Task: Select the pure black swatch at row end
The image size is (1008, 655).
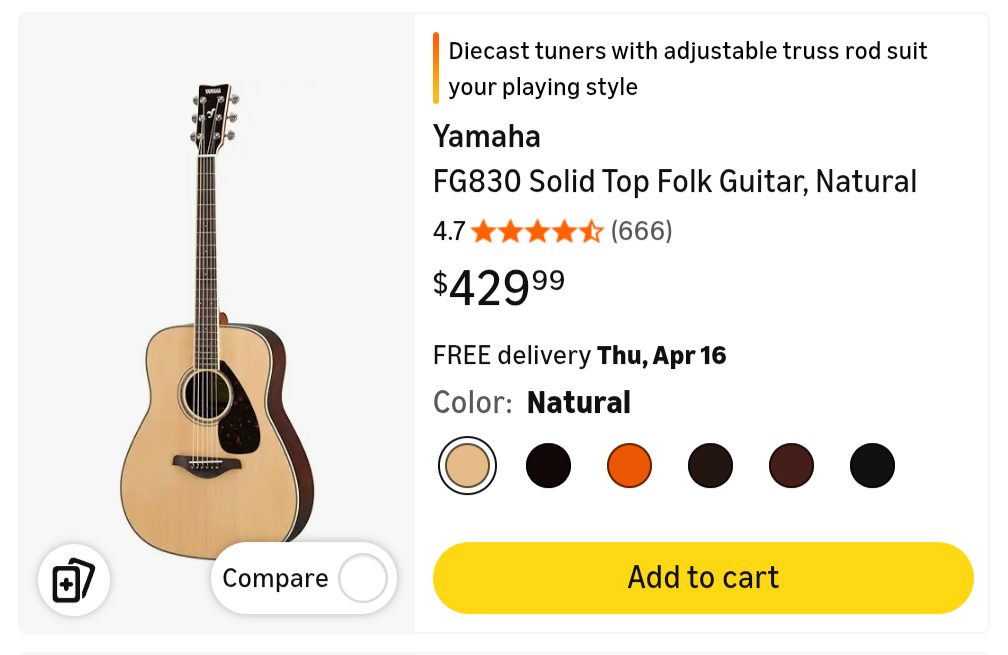Action: coord(872,466)
